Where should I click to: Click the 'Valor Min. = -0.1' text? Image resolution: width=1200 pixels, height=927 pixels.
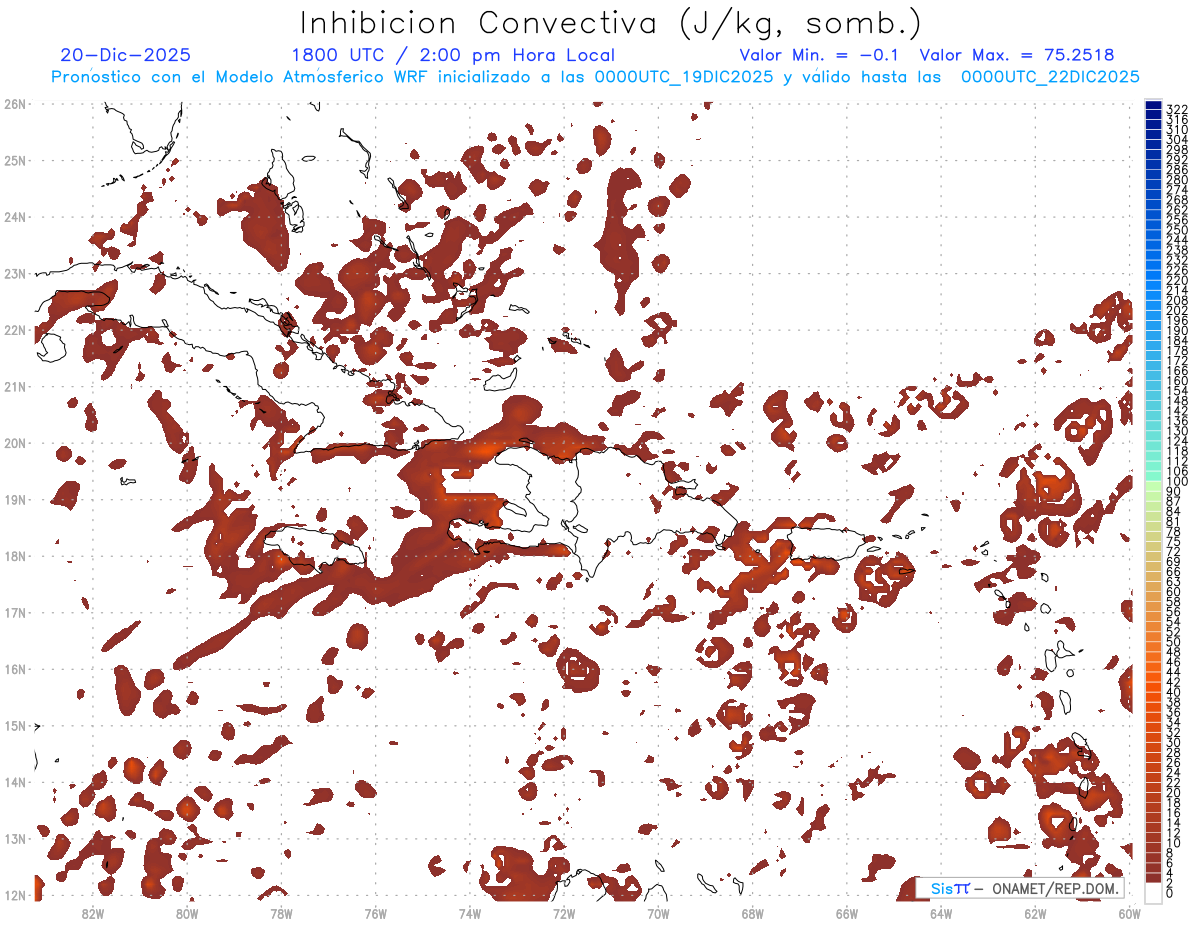(819, 55)
